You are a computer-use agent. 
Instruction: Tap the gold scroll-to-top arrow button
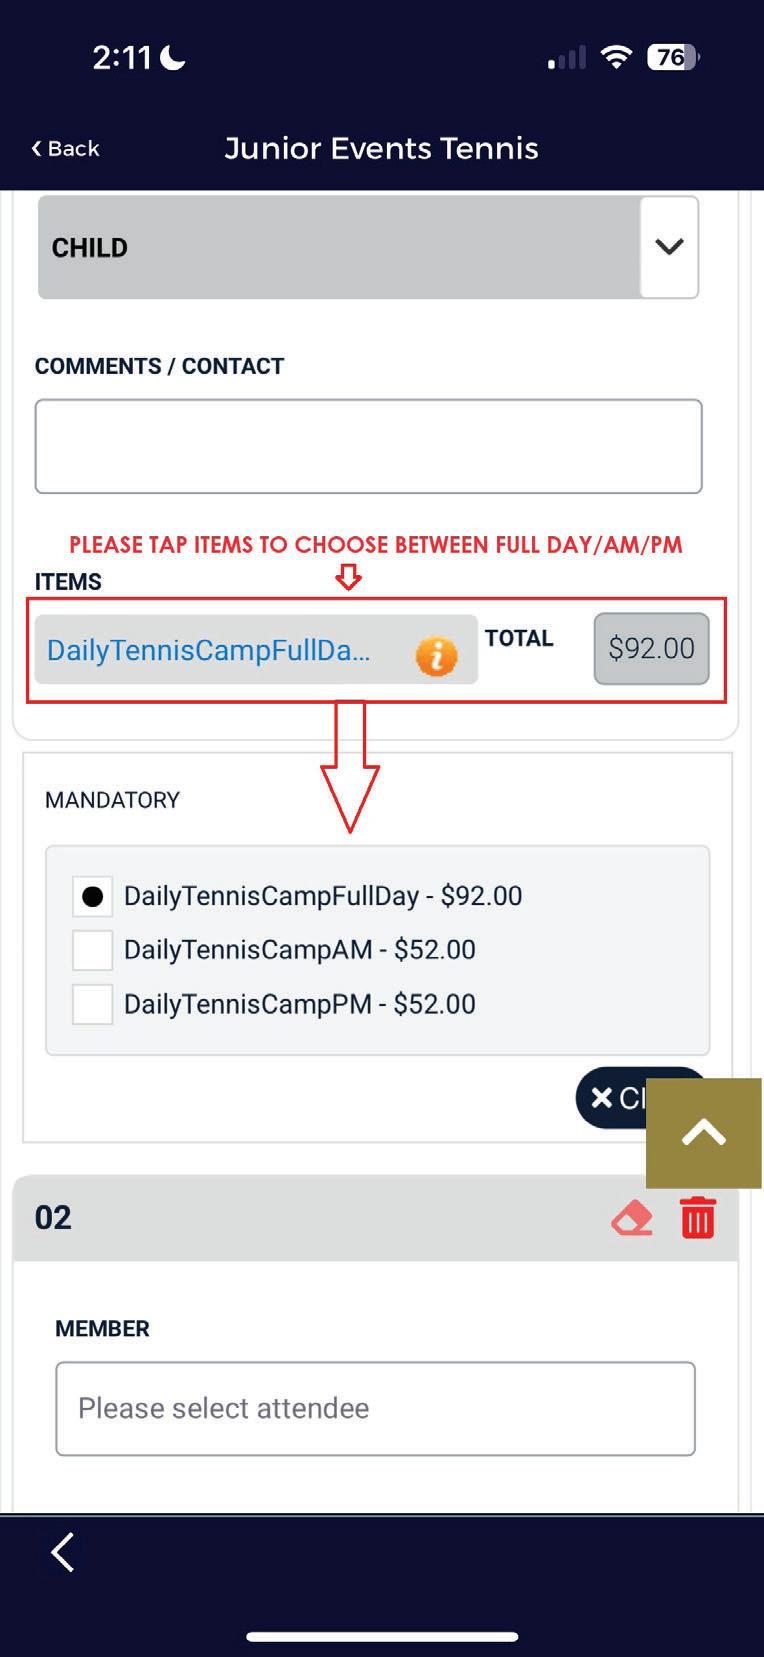704,1132
